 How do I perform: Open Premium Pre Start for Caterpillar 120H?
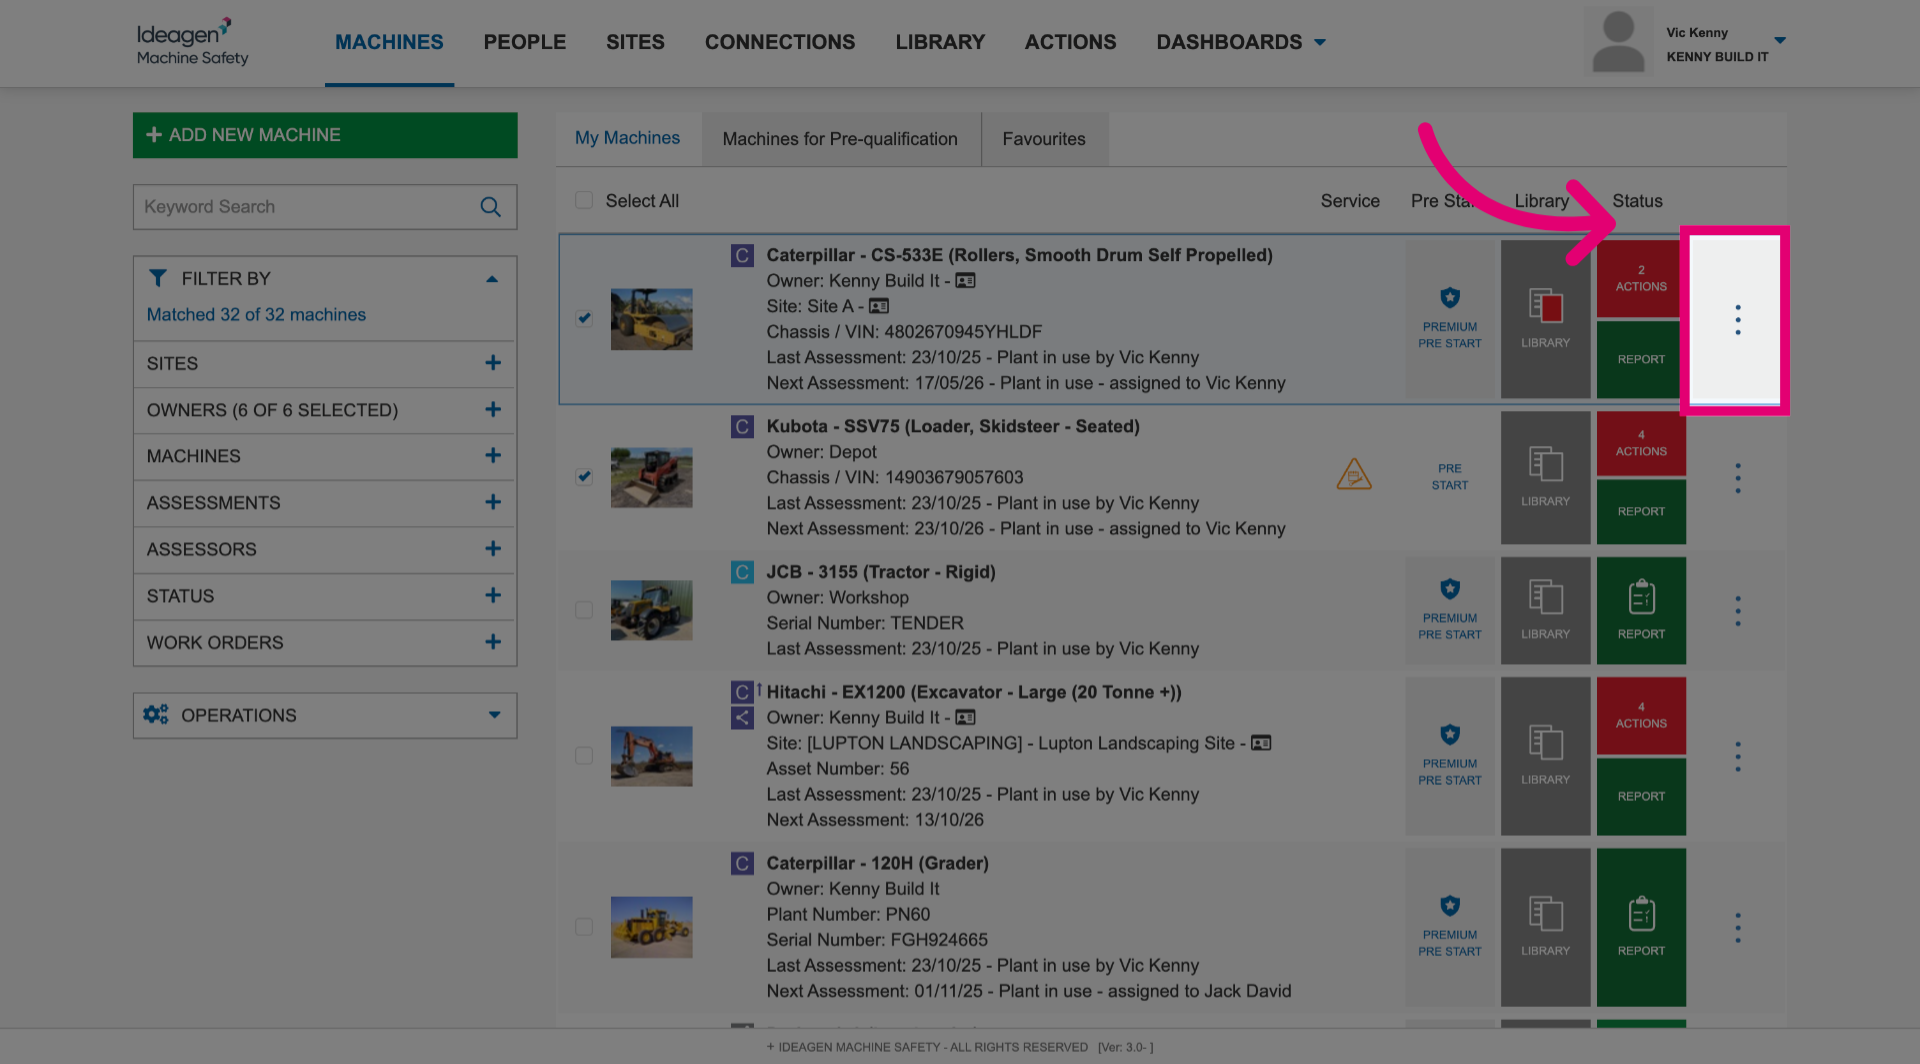coord(1449,927)
